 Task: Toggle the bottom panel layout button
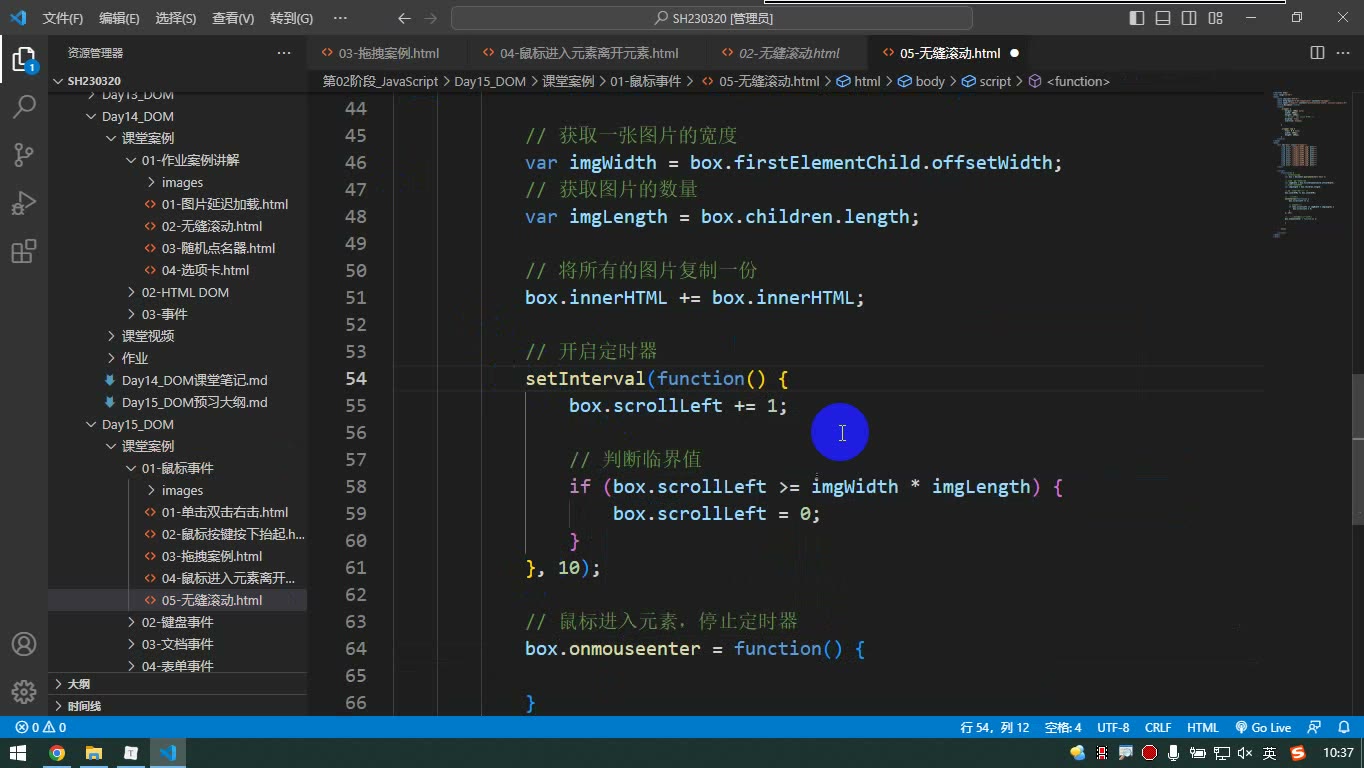(x=1163, y=18)
